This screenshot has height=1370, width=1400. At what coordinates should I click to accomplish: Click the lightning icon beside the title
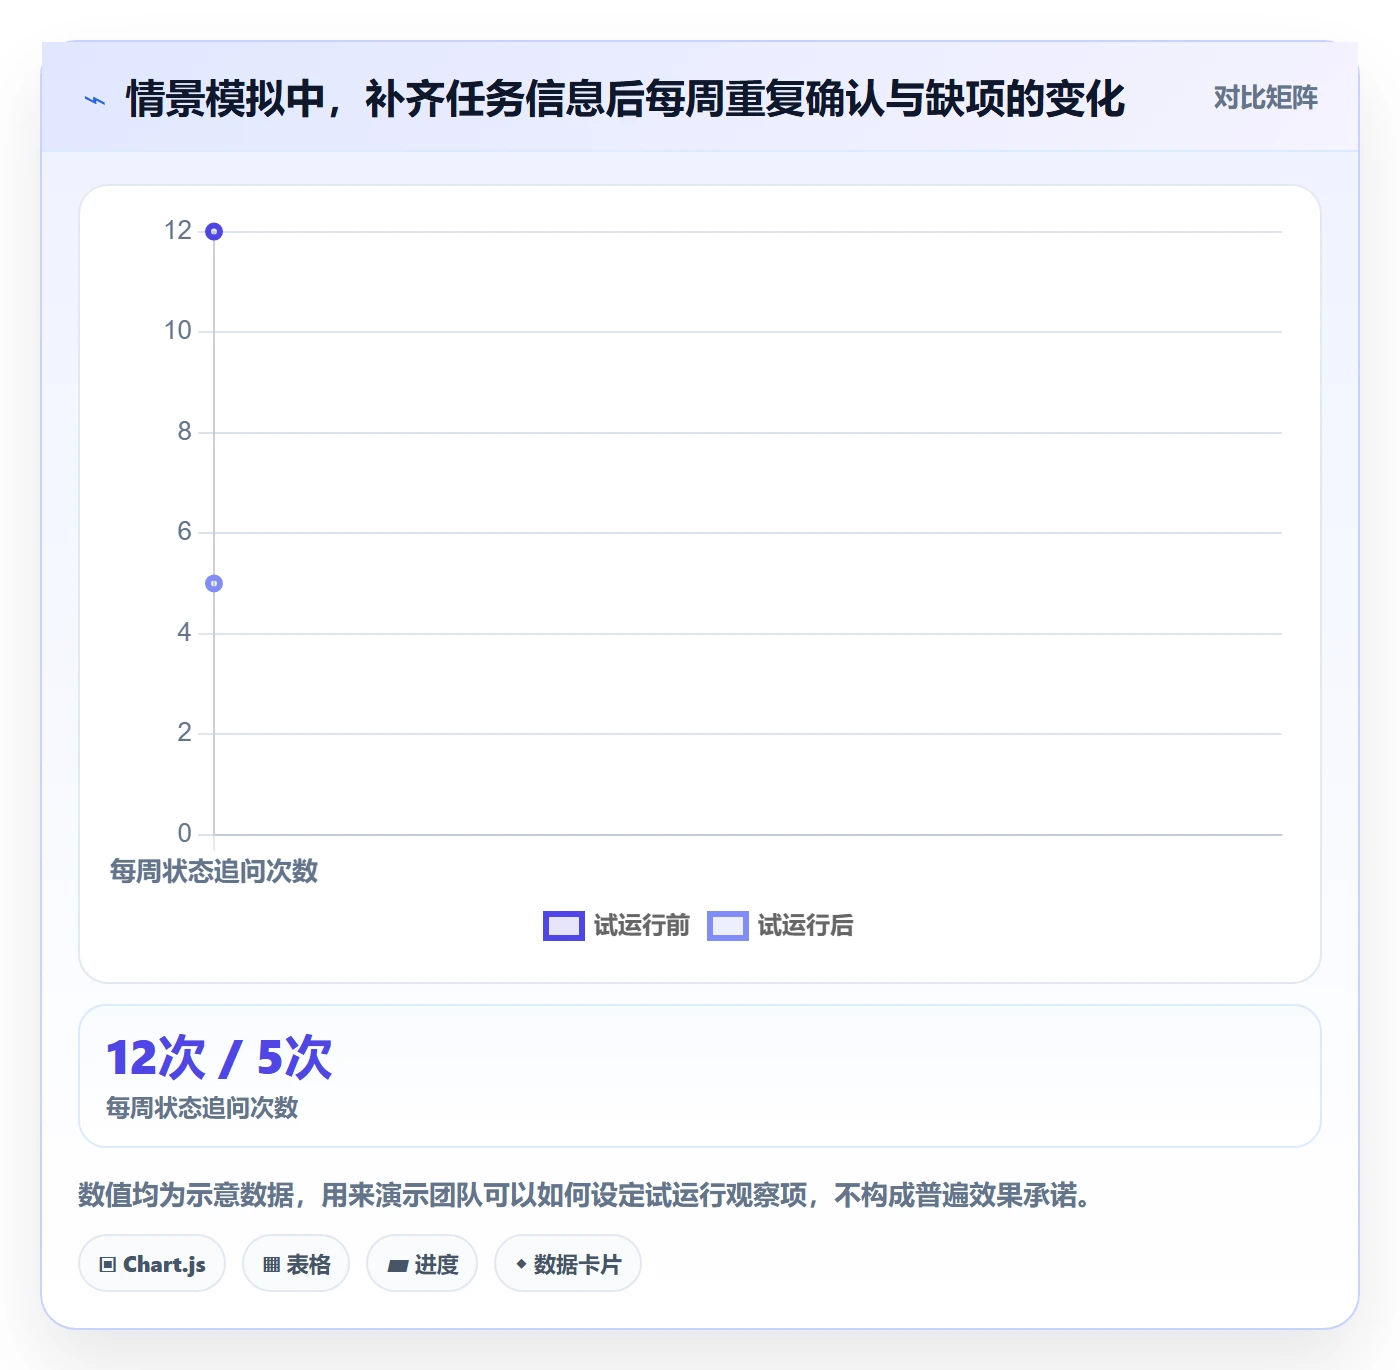(x=95, y=100)
